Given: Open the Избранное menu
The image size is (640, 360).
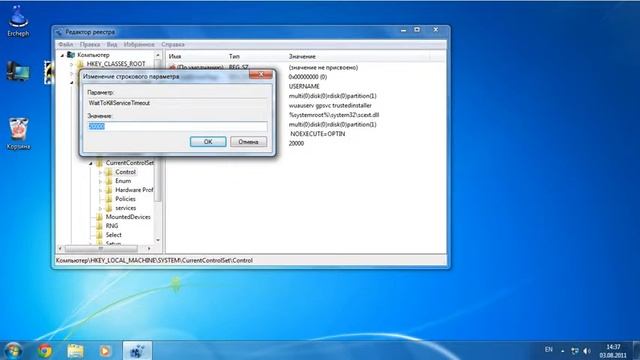Looking at the screenshot, I should [x=139, y=44].
